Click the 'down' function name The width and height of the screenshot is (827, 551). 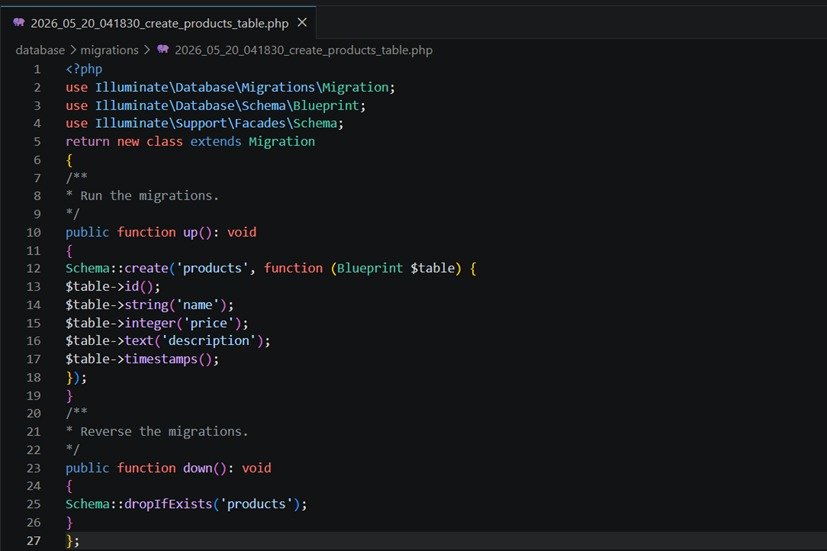tap(197, 468)
